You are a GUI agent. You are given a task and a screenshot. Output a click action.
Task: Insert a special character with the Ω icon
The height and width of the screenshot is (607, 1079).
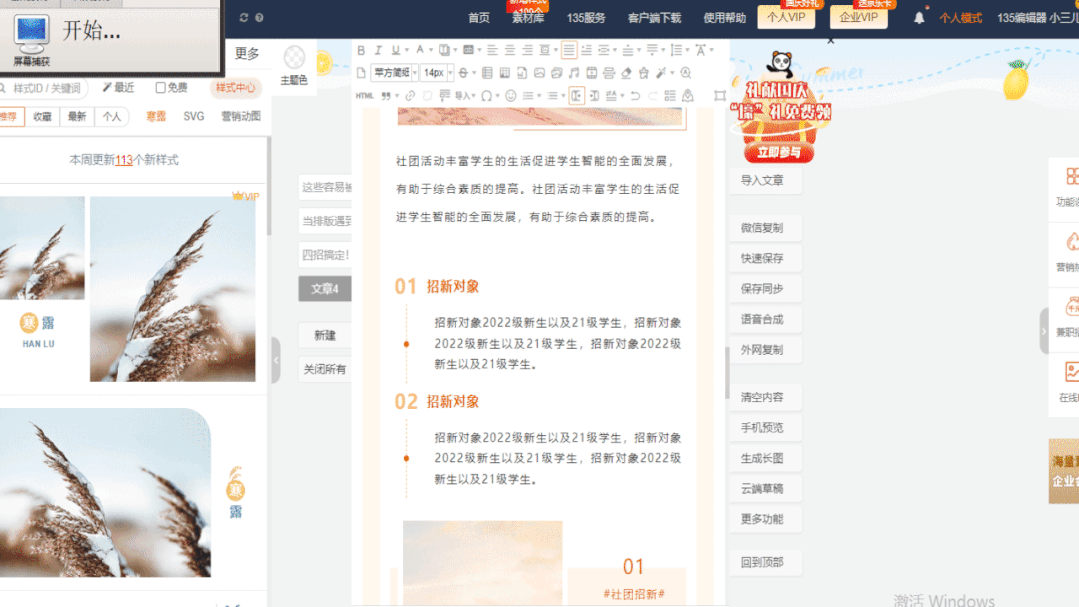pos(487,96)
